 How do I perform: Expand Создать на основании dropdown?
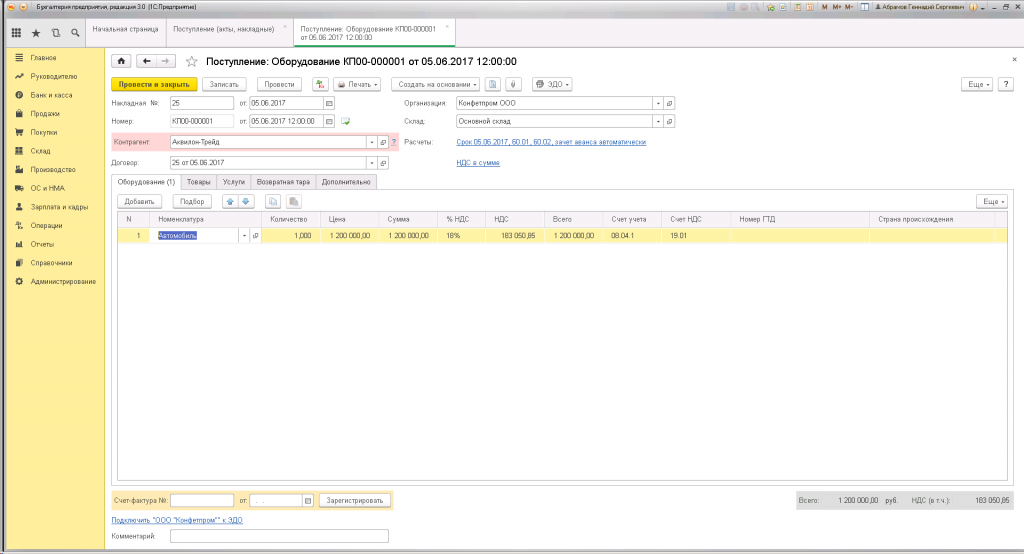(436, 84)
